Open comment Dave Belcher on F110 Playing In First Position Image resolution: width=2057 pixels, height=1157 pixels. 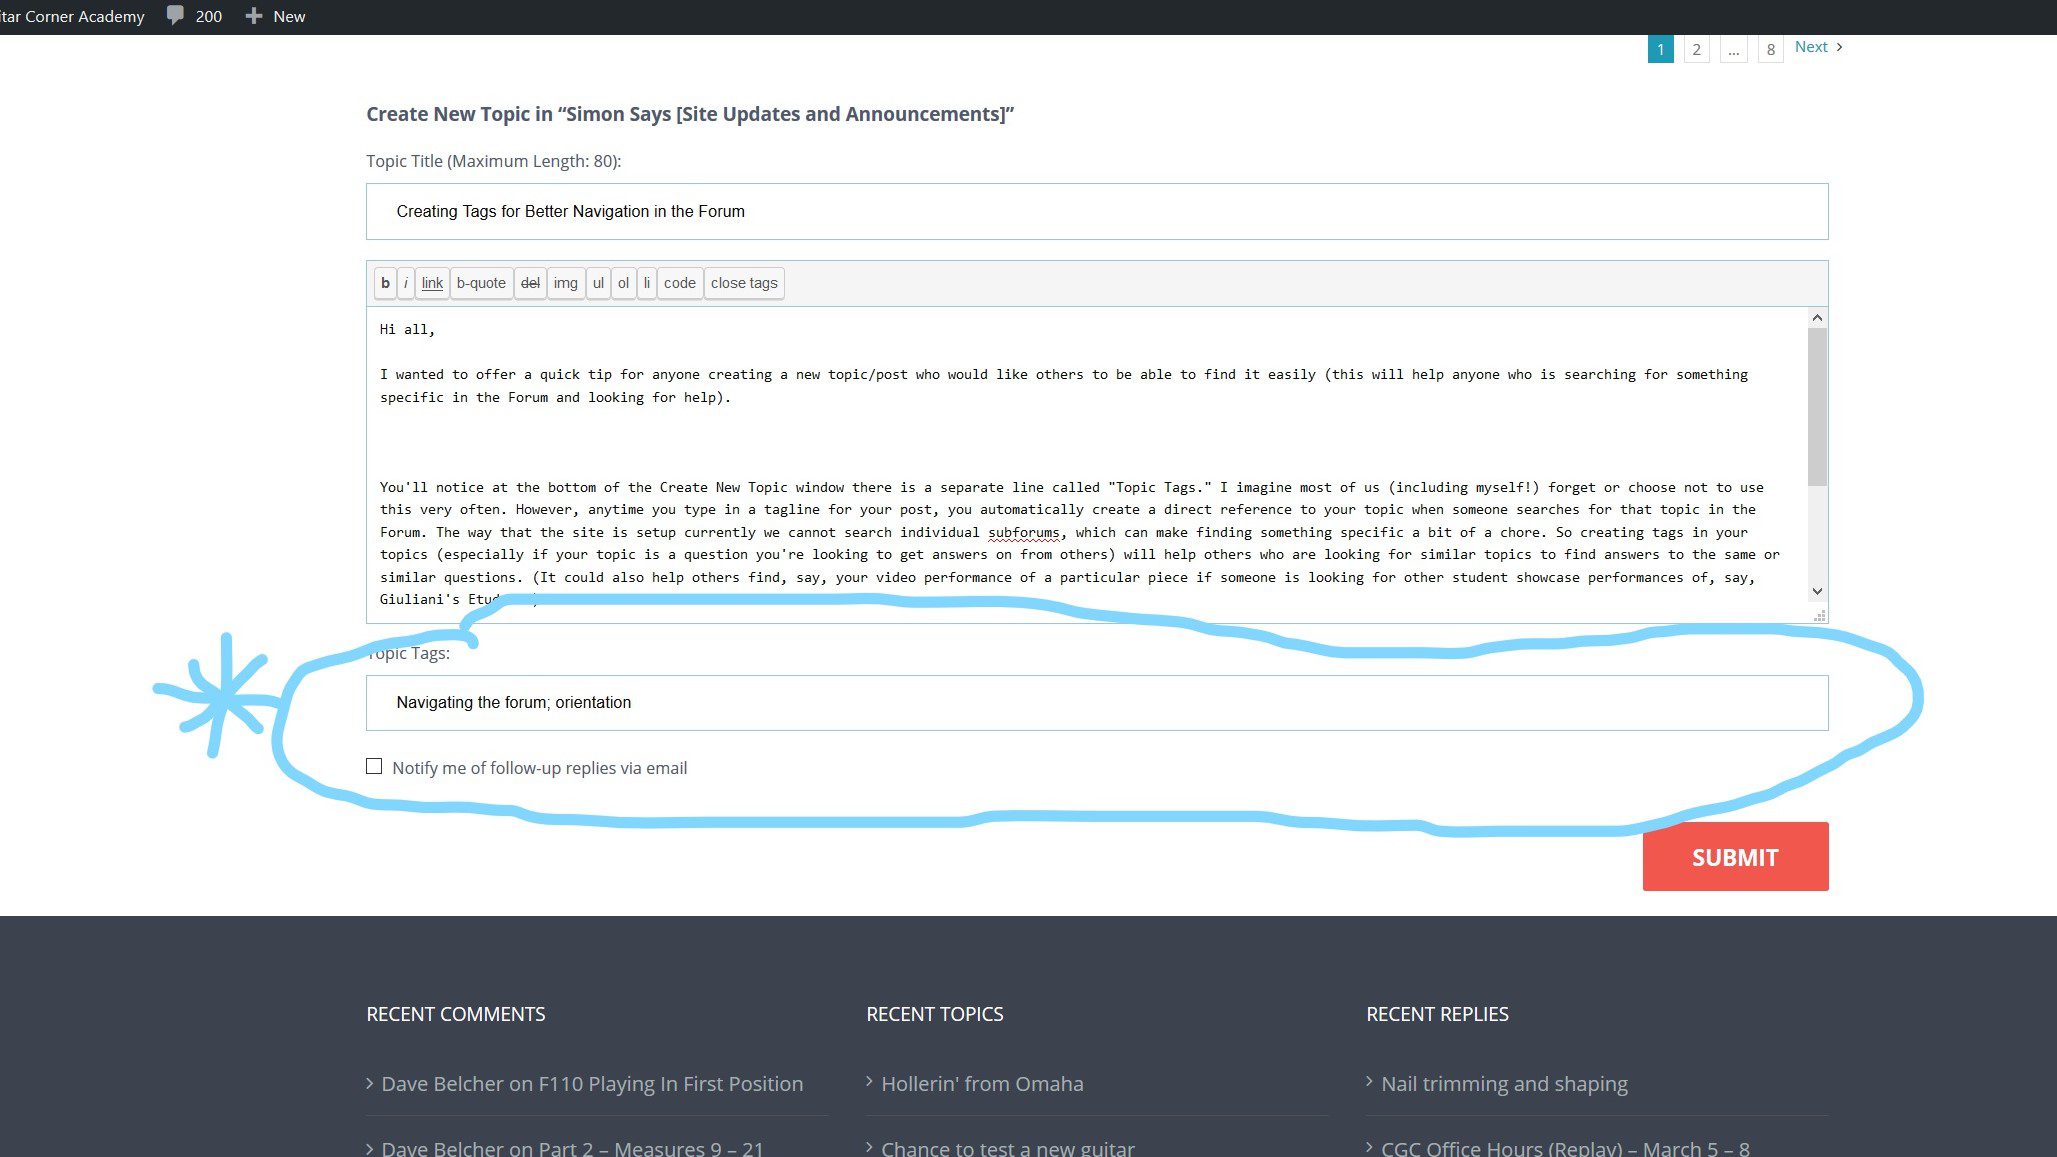[592, 1083]
